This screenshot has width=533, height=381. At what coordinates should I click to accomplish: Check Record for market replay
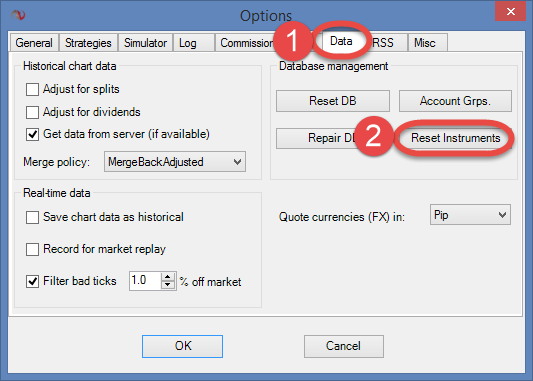pyautogui.click(x=32, y=249)
